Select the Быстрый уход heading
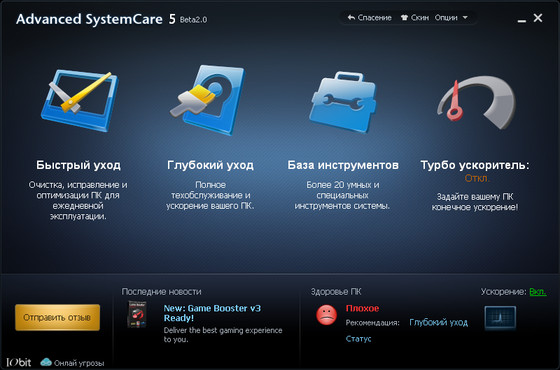This screenshot has height=370, width=560. (79, 165)
